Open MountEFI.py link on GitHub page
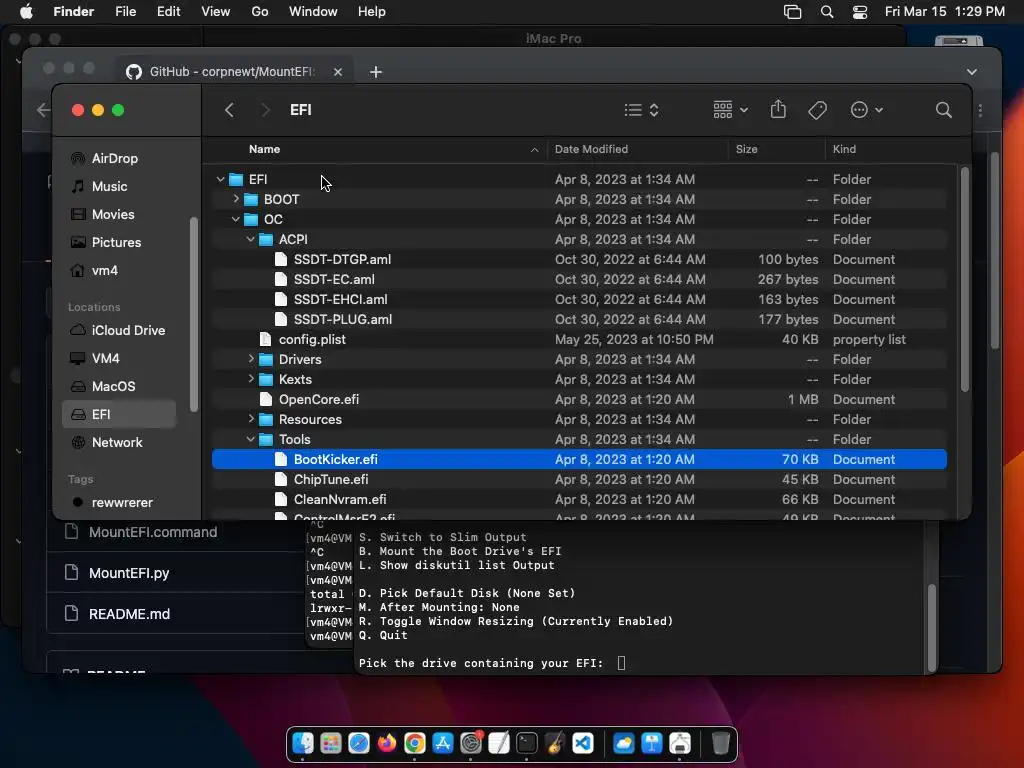Screen dimensions: 1024x768 click(129, 573)
